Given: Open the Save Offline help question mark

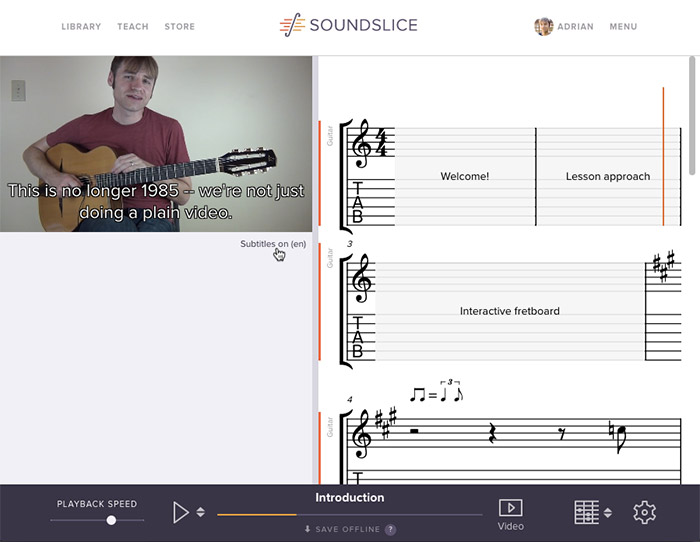Looking at the screenshot, I should [x=390, y=529].
